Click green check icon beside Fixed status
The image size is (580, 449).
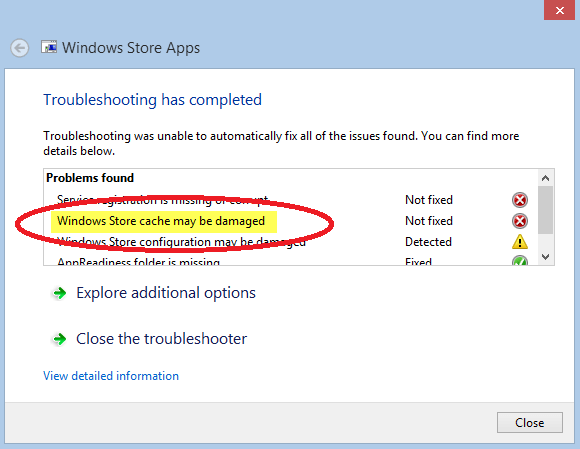(x=520, y=261)
